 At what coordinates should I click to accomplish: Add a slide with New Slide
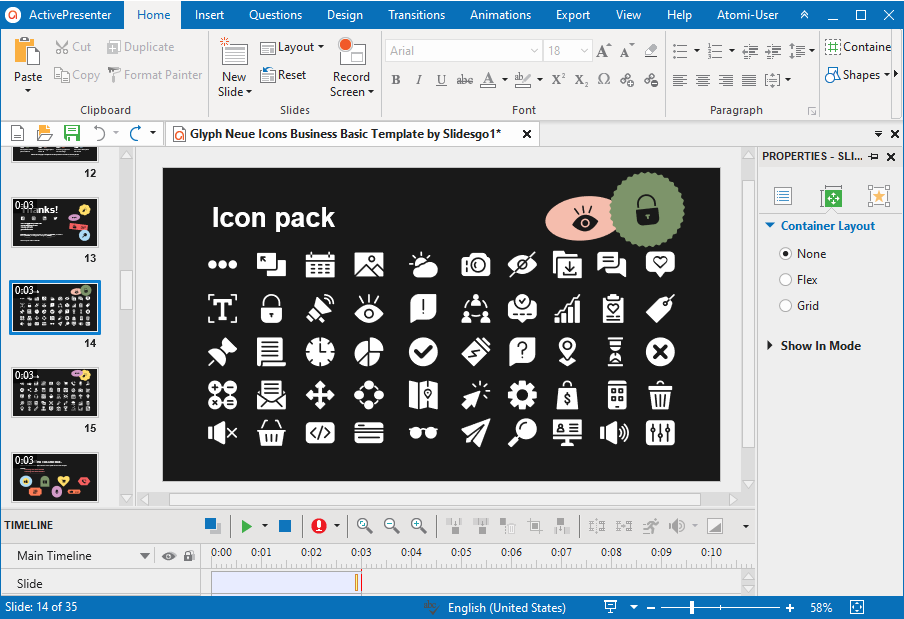[x=233, y=66]
